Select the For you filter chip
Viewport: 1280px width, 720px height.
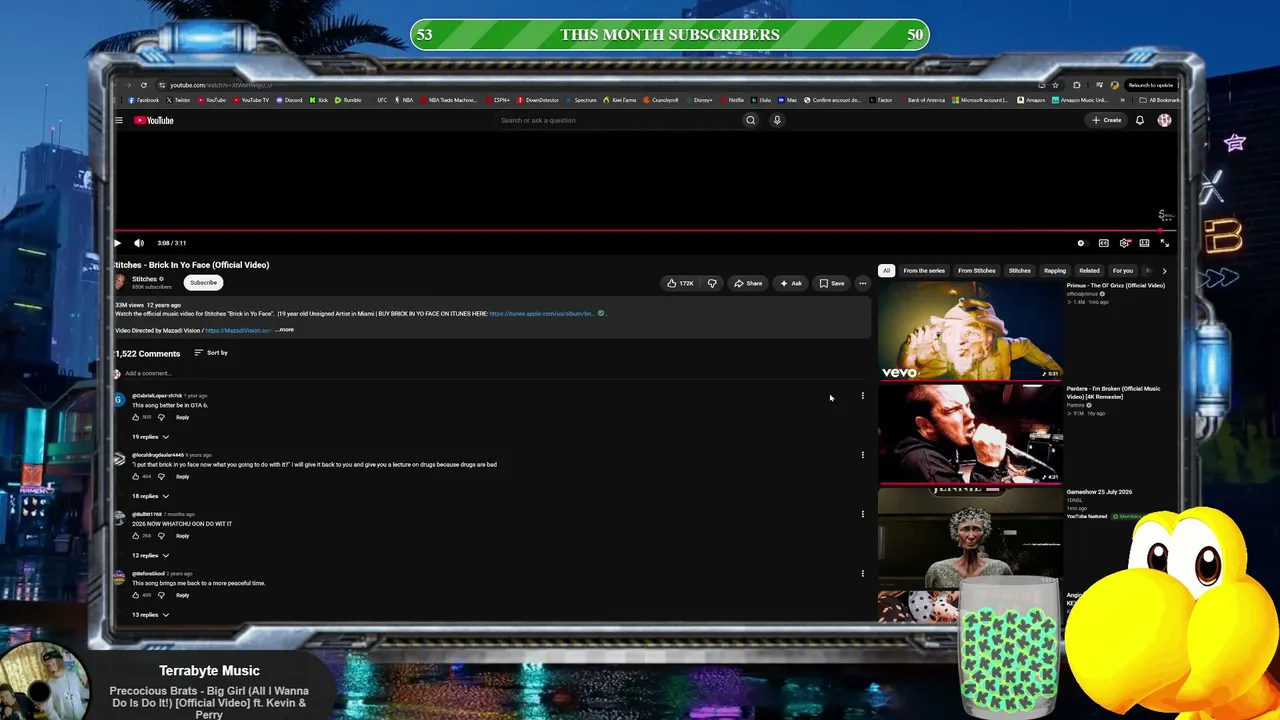pyautogui.click(x=1123, y=271)
